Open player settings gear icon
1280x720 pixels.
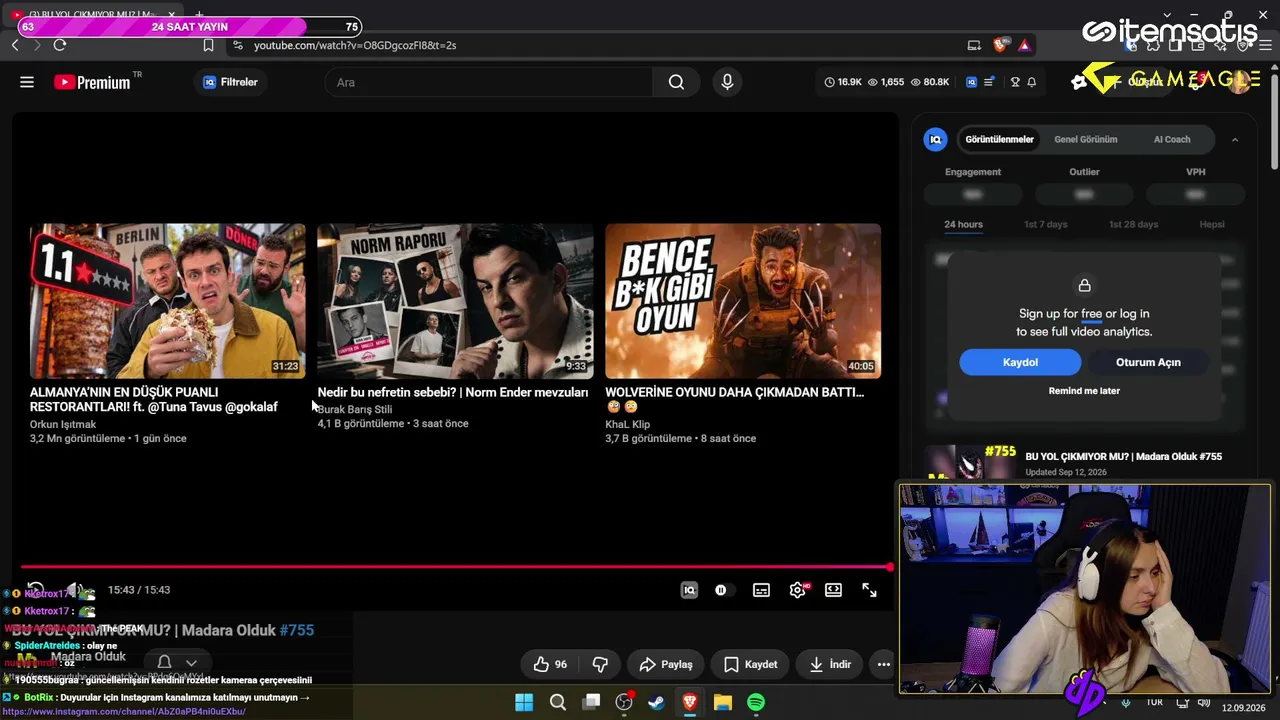pos(798,590)
